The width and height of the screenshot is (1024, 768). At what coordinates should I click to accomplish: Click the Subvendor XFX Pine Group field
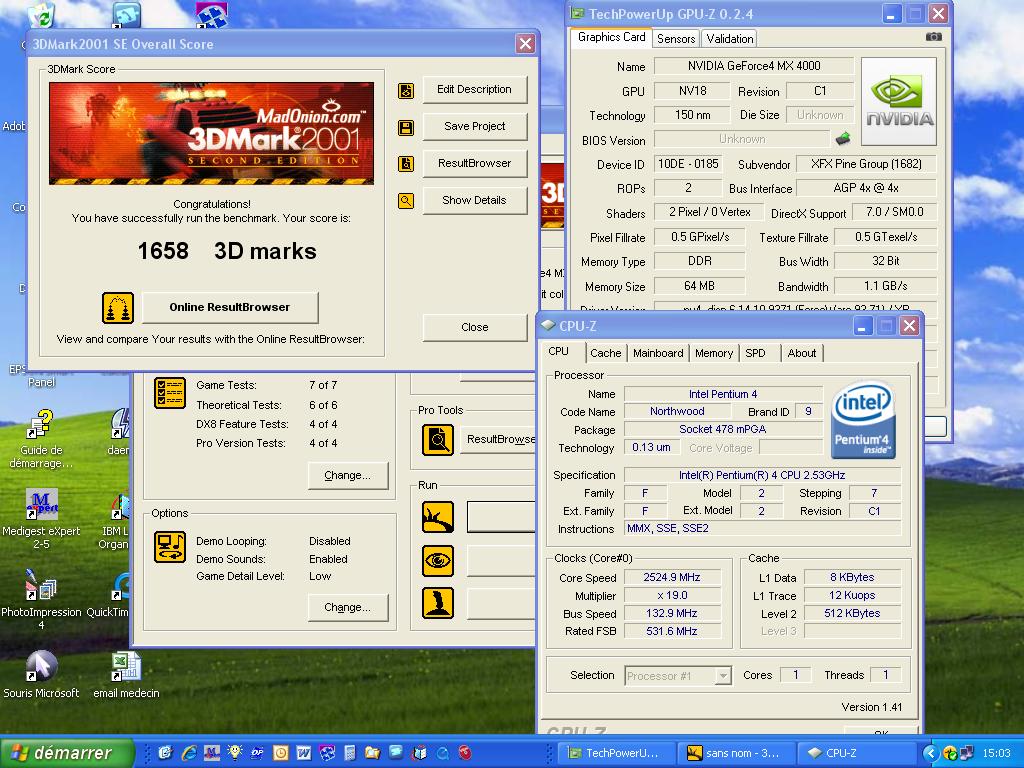(x=866, y=164)
